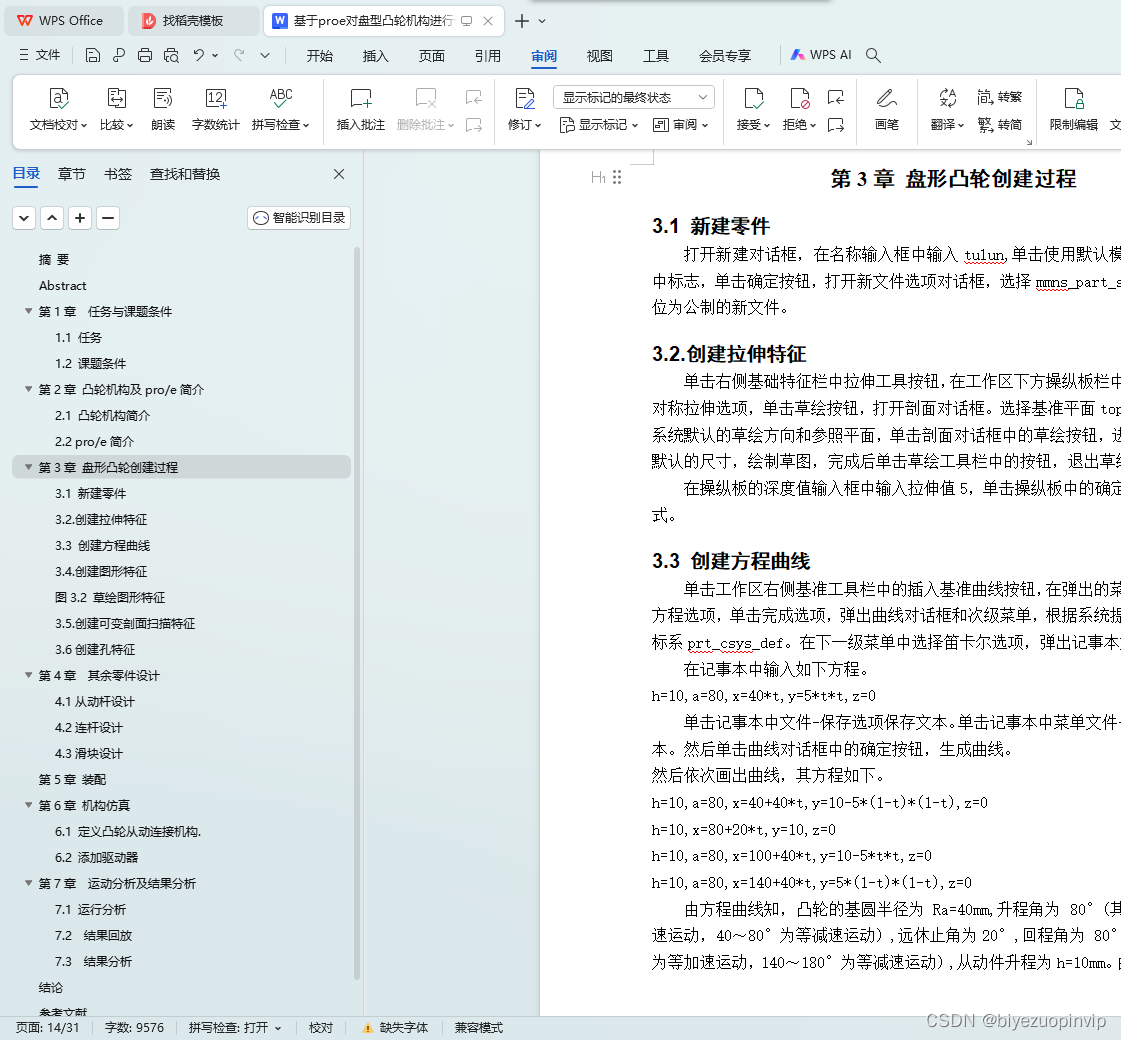Convert text with 简转繁
This screenshot has width=1121, height=1040.
(x=999, y=96)
